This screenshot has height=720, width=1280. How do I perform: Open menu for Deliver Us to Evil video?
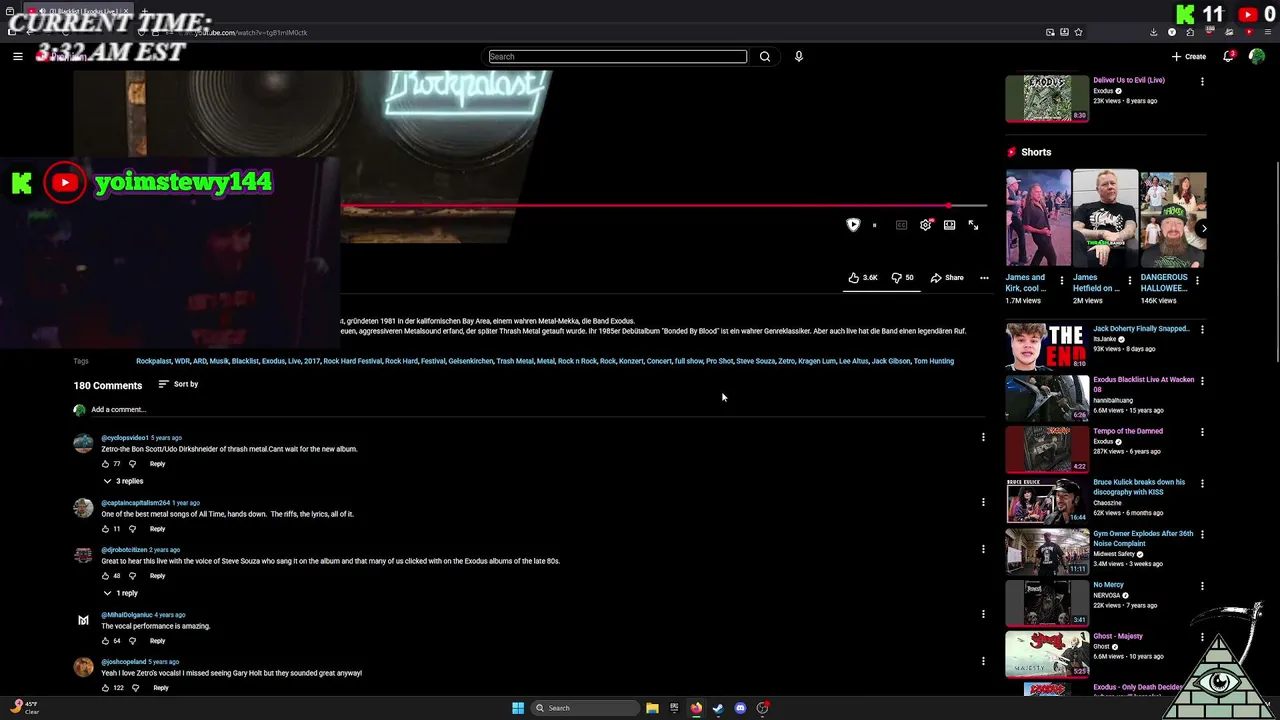pos(1202,81)
